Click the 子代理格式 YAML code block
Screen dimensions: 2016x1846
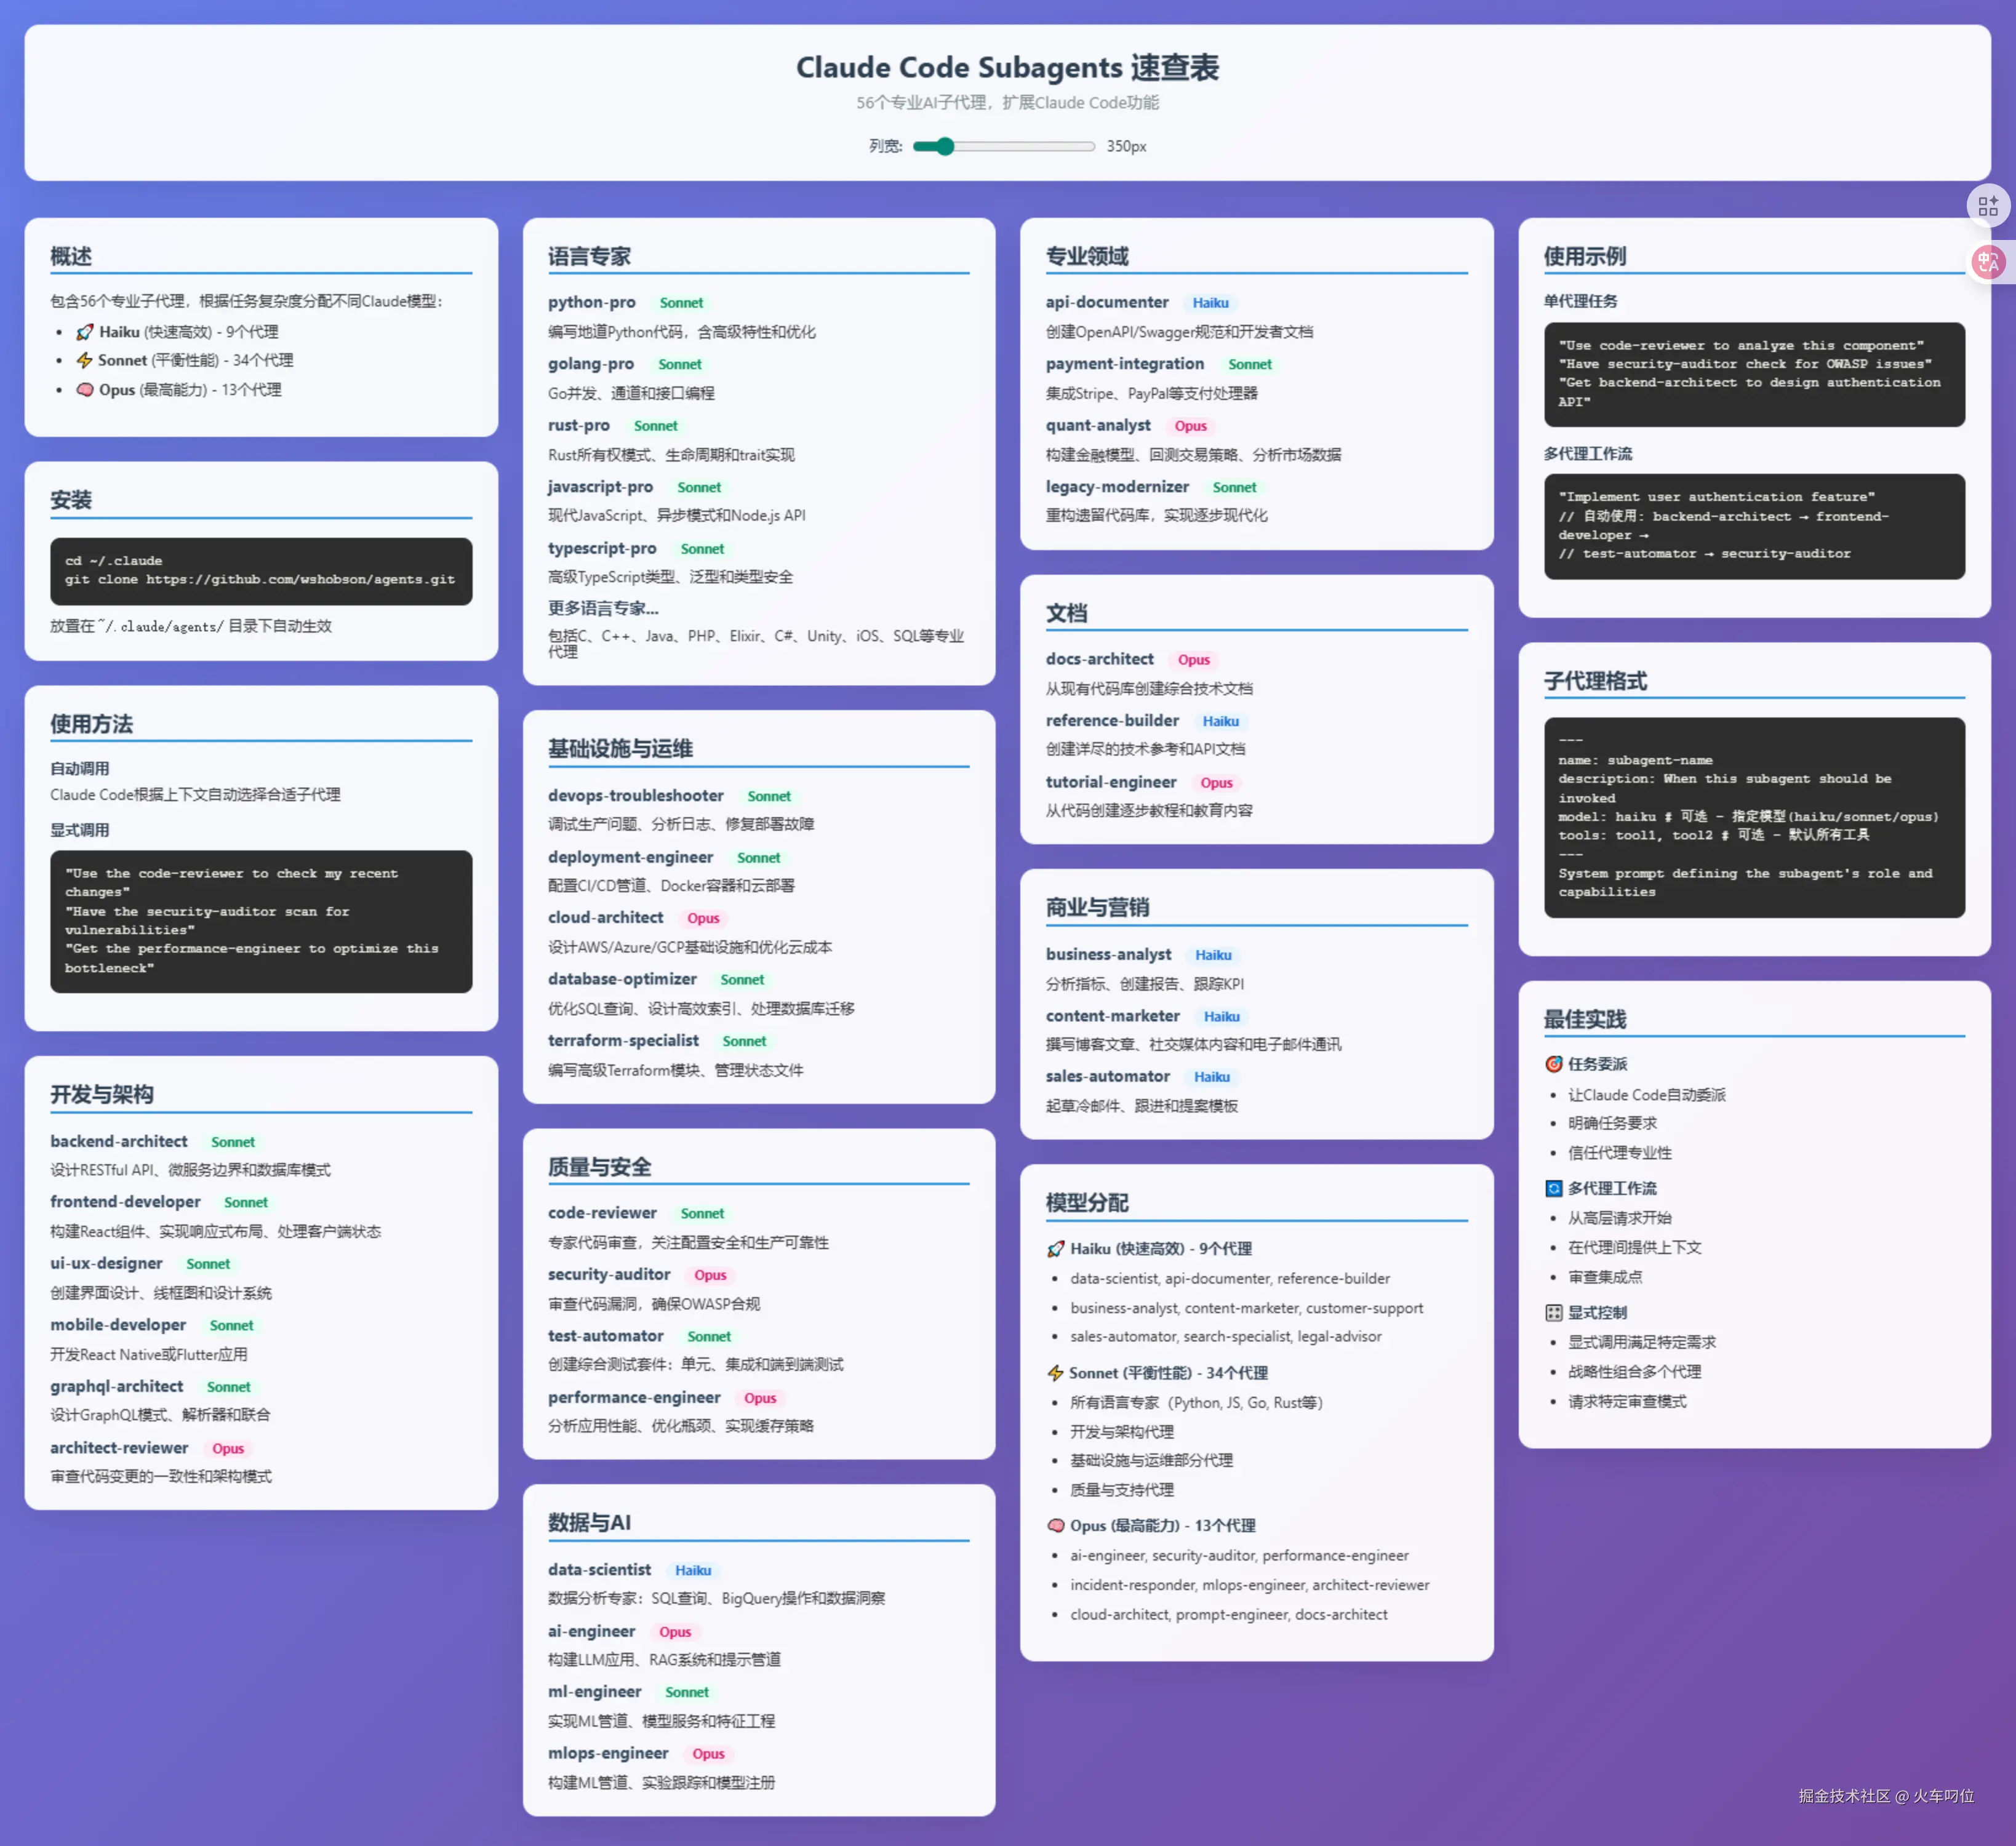click(1754, 817)
